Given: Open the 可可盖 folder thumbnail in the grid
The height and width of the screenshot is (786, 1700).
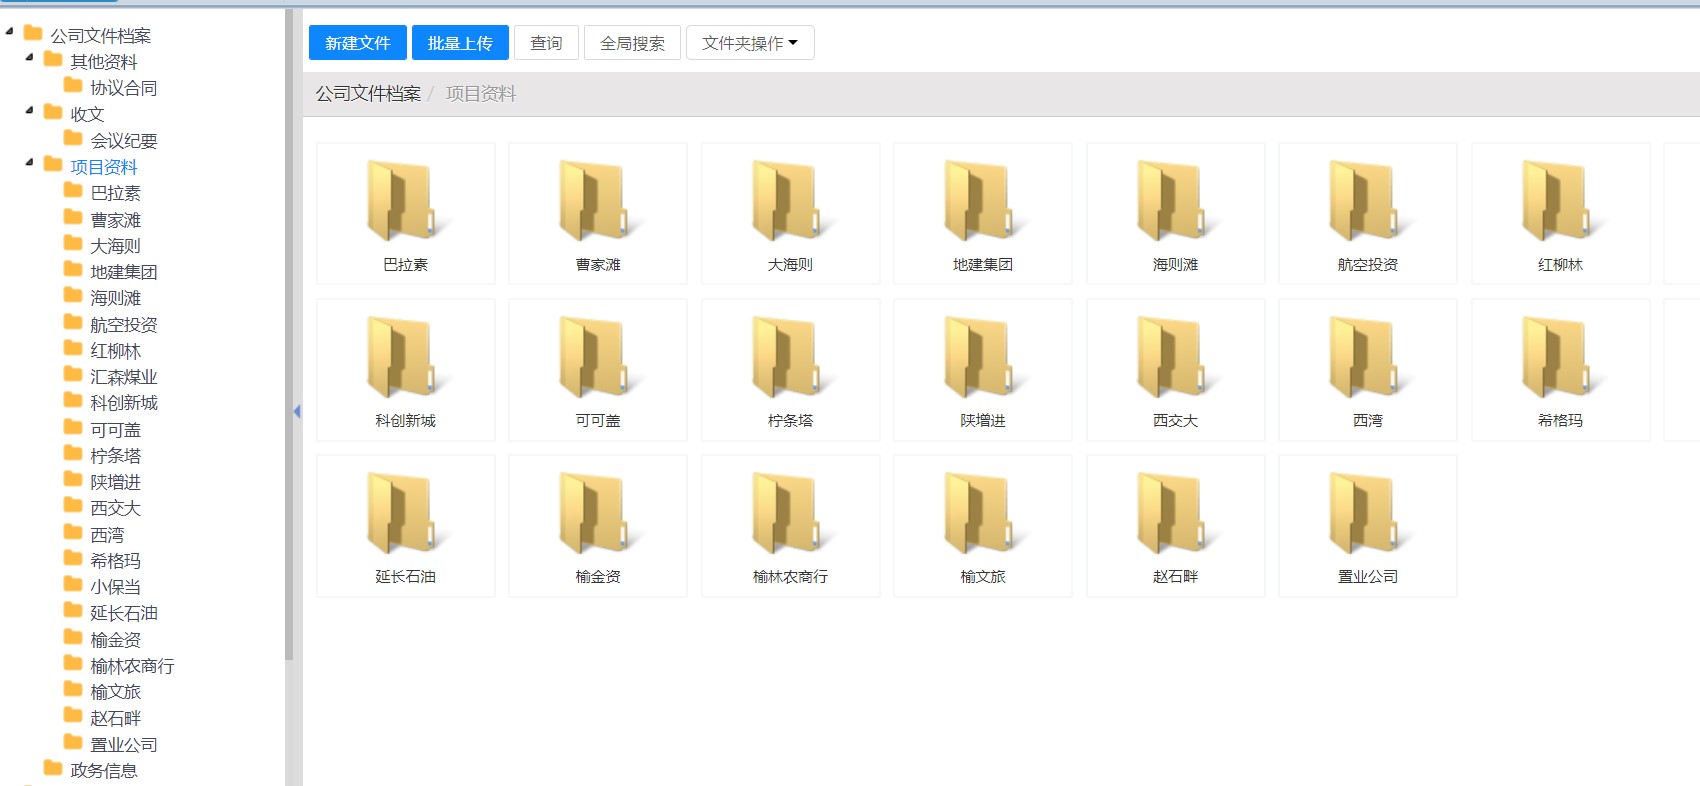Looking at the screenshot, I should [598, 369].
